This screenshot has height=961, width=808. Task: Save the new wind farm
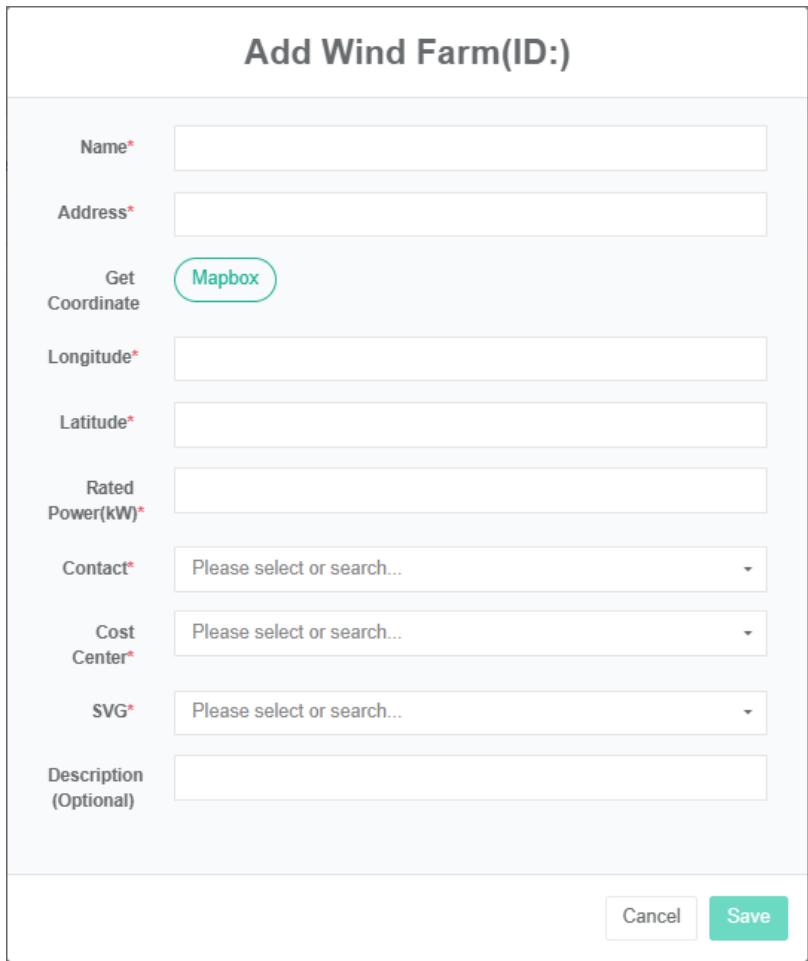point(748,916)
